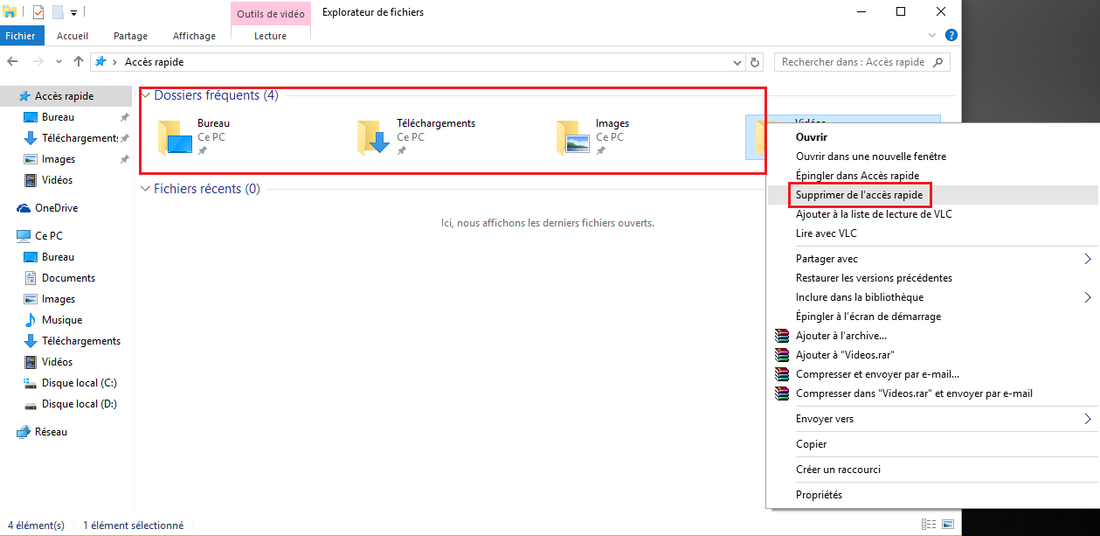Click the search magnifier icon
The image size is (1100, 536).
[938, 62]
